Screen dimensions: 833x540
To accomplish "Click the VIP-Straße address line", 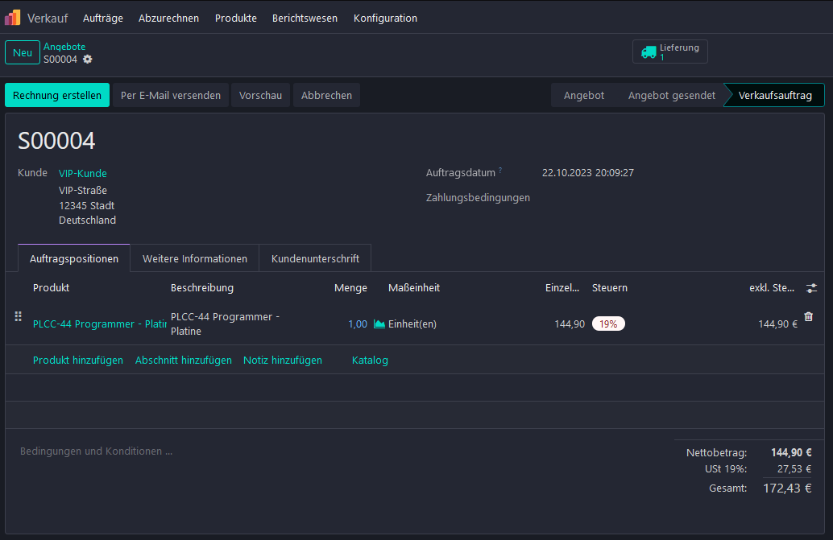I will 83,190.
